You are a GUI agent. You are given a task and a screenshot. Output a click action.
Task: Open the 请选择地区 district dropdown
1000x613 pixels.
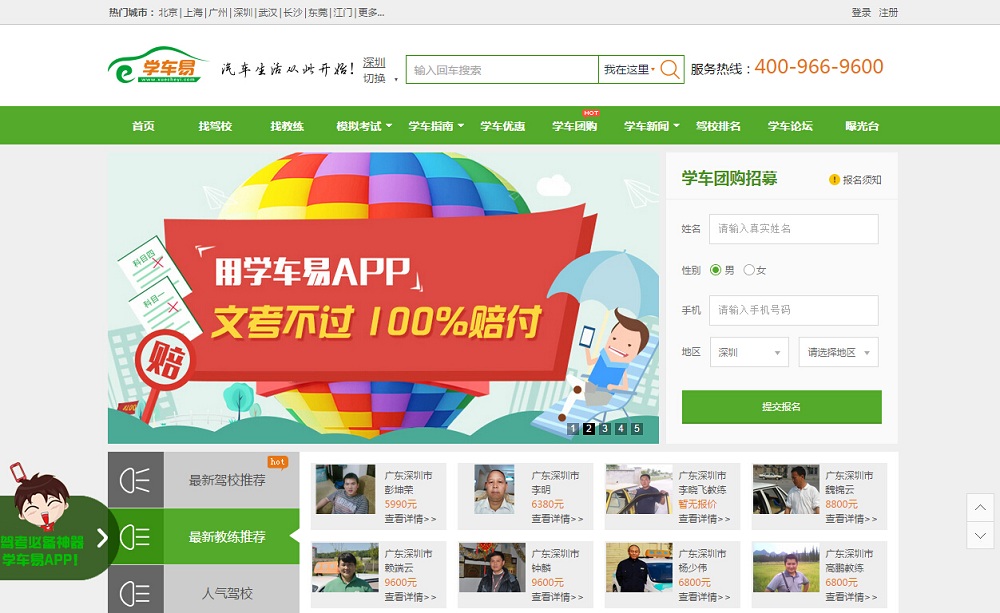point(838,352)
